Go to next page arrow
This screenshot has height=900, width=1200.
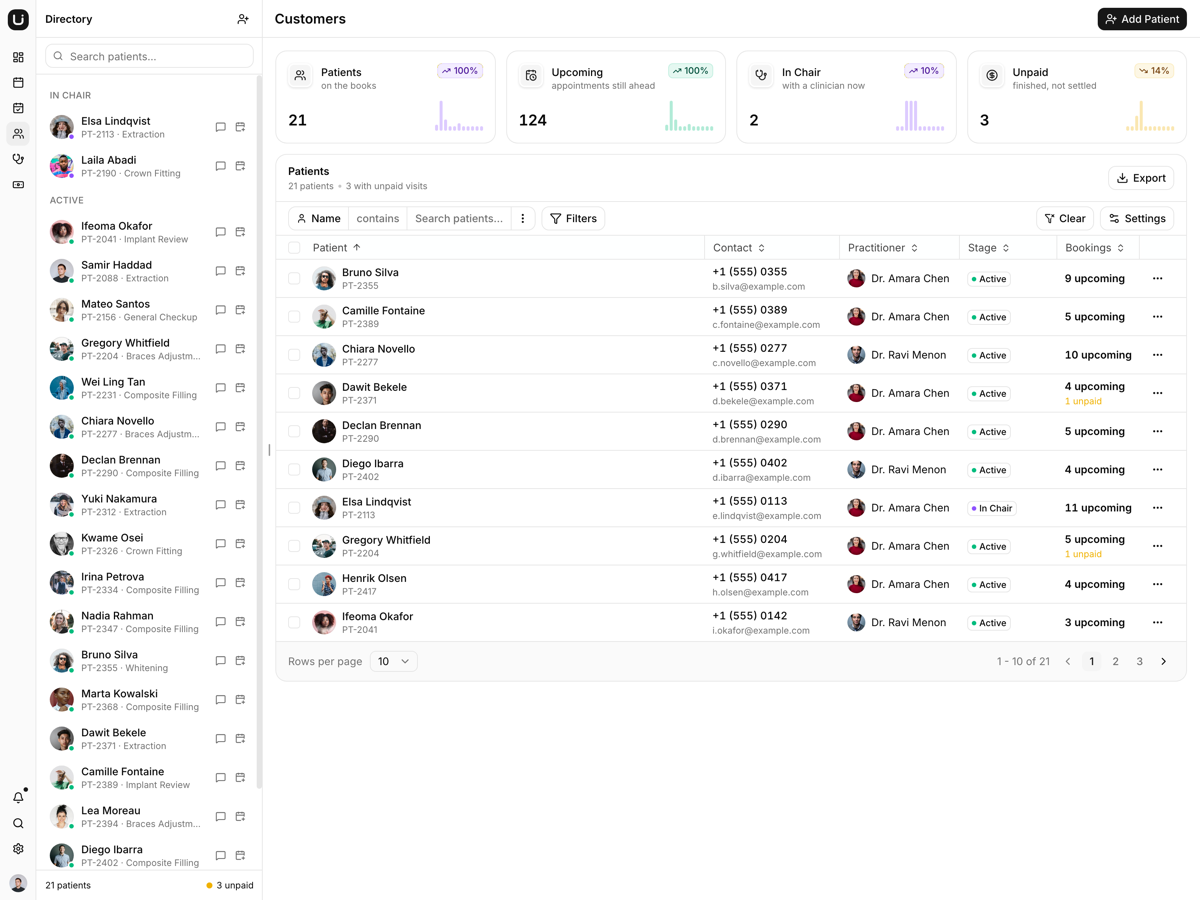pyautogui.click(x=1164, y=661)
